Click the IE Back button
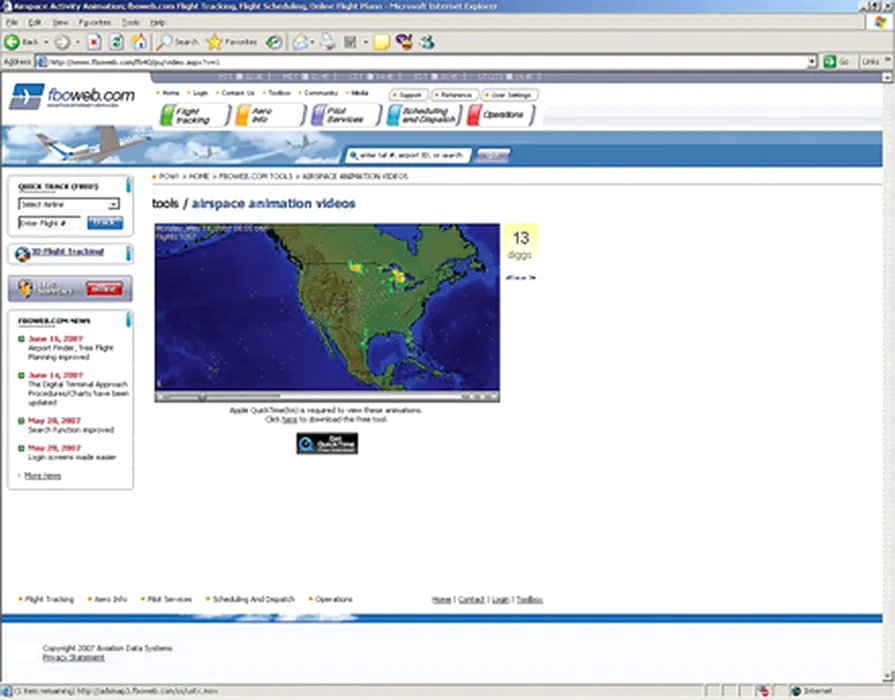895x700 pixels. pyautogui.click(x=21, y=42)
